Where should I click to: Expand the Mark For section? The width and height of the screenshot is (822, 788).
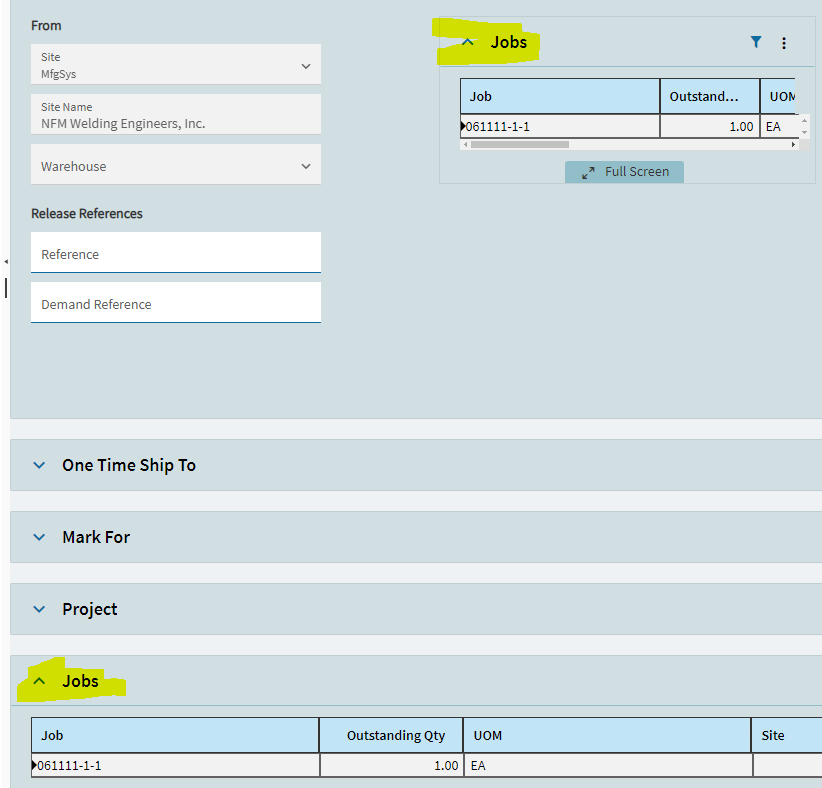pos(39,537)
